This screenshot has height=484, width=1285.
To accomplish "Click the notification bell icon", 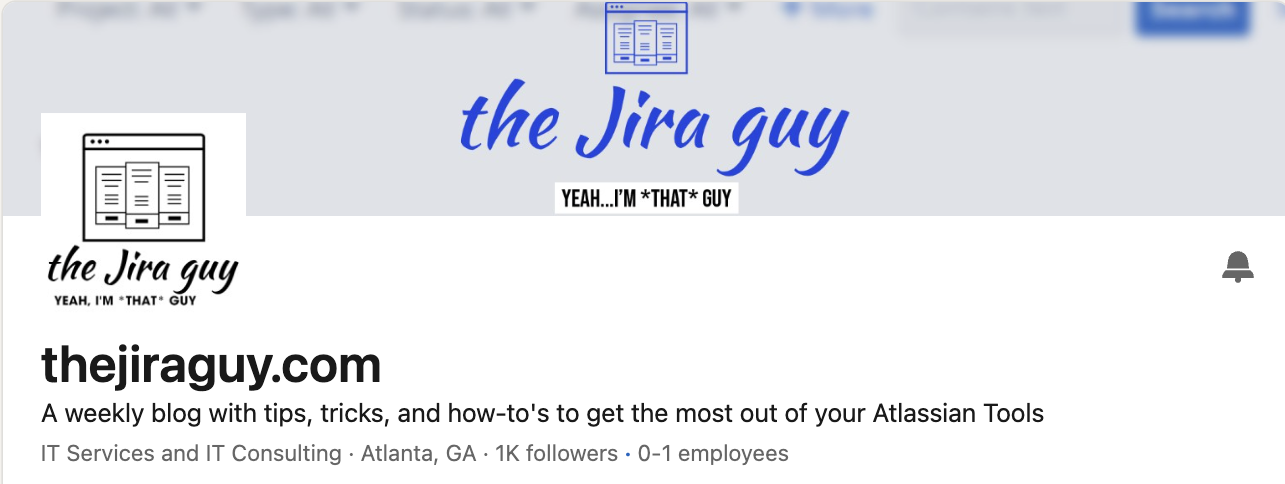I will [x=1238, y=266].
